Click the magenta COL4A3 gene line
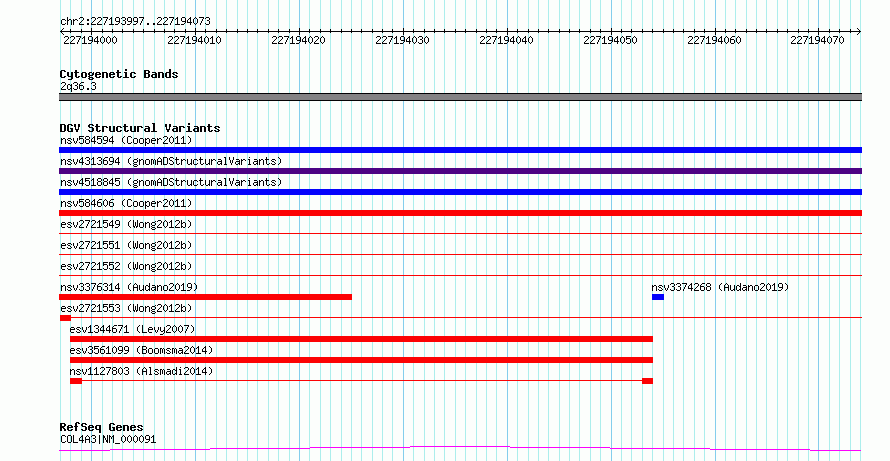 pos(460,449)
